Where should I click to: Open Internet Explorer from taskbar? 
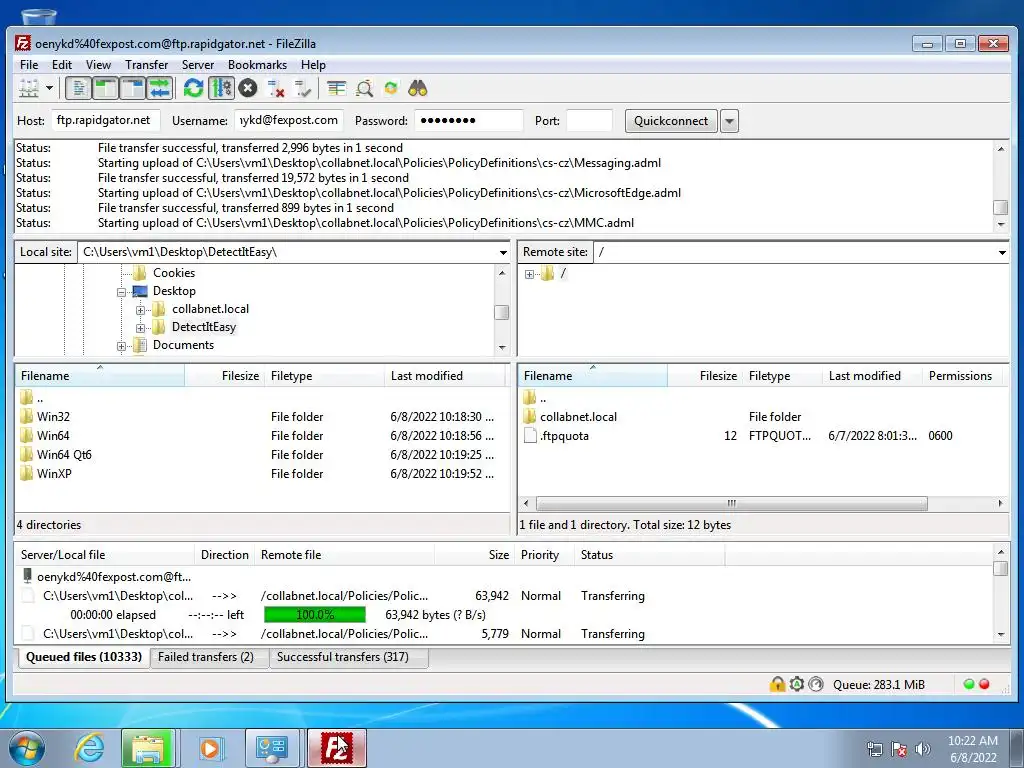tap(89, 748)
